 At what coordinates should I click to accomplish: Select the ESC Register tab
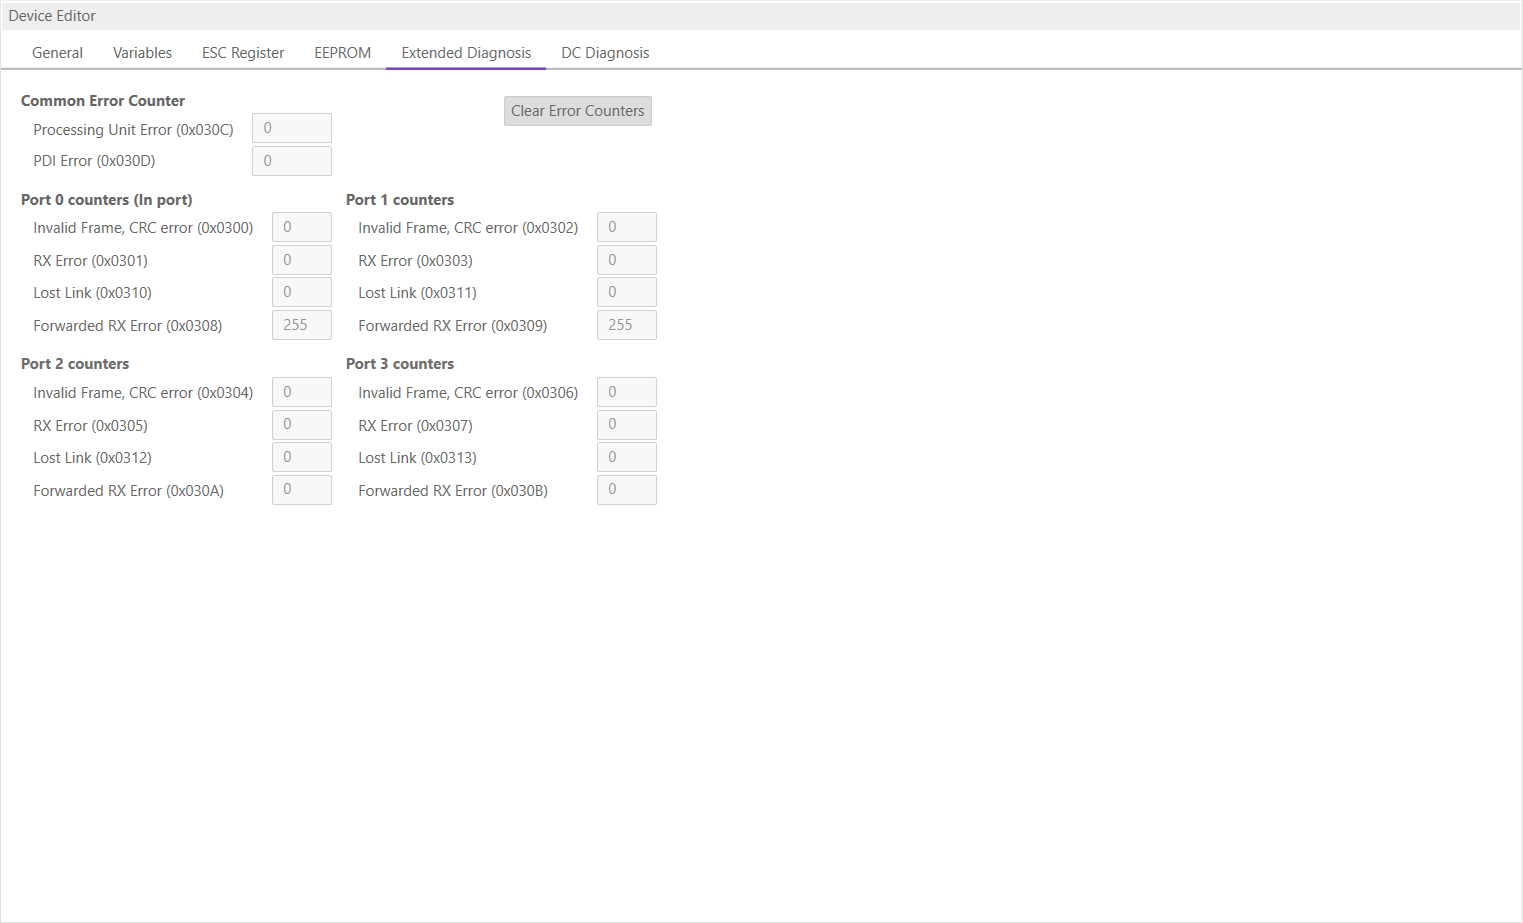(x=243, y=53)
